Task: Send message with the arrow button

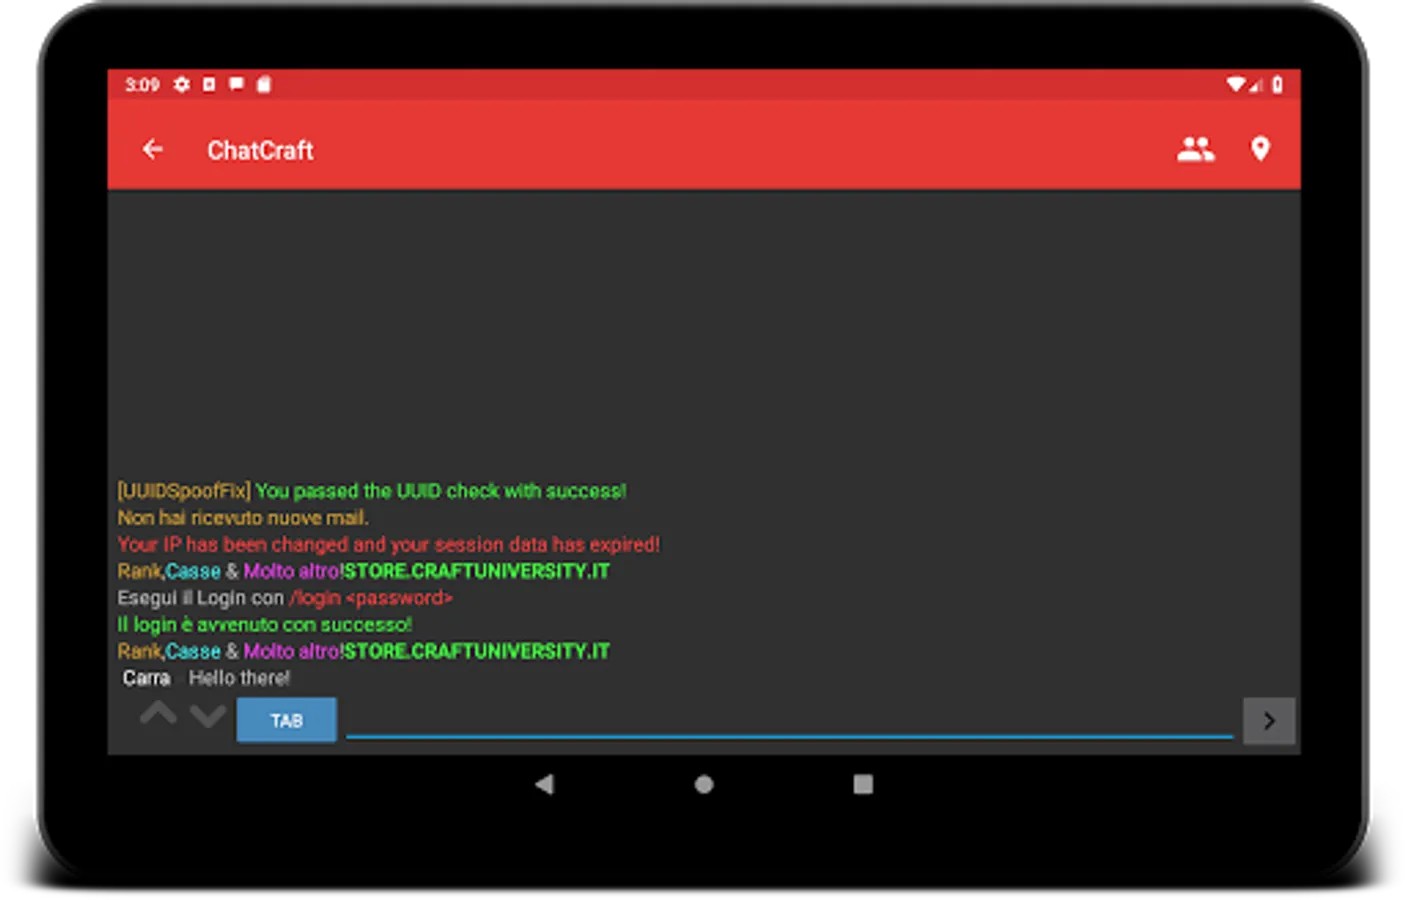Action: pyautogui.click(x=1269, y=721)
